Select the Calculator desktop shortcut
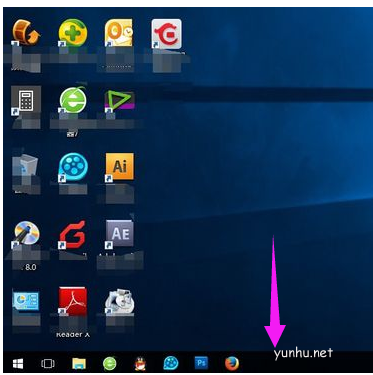Image resolution: width=373 pixels, height=375 pixels. (26, 101)
